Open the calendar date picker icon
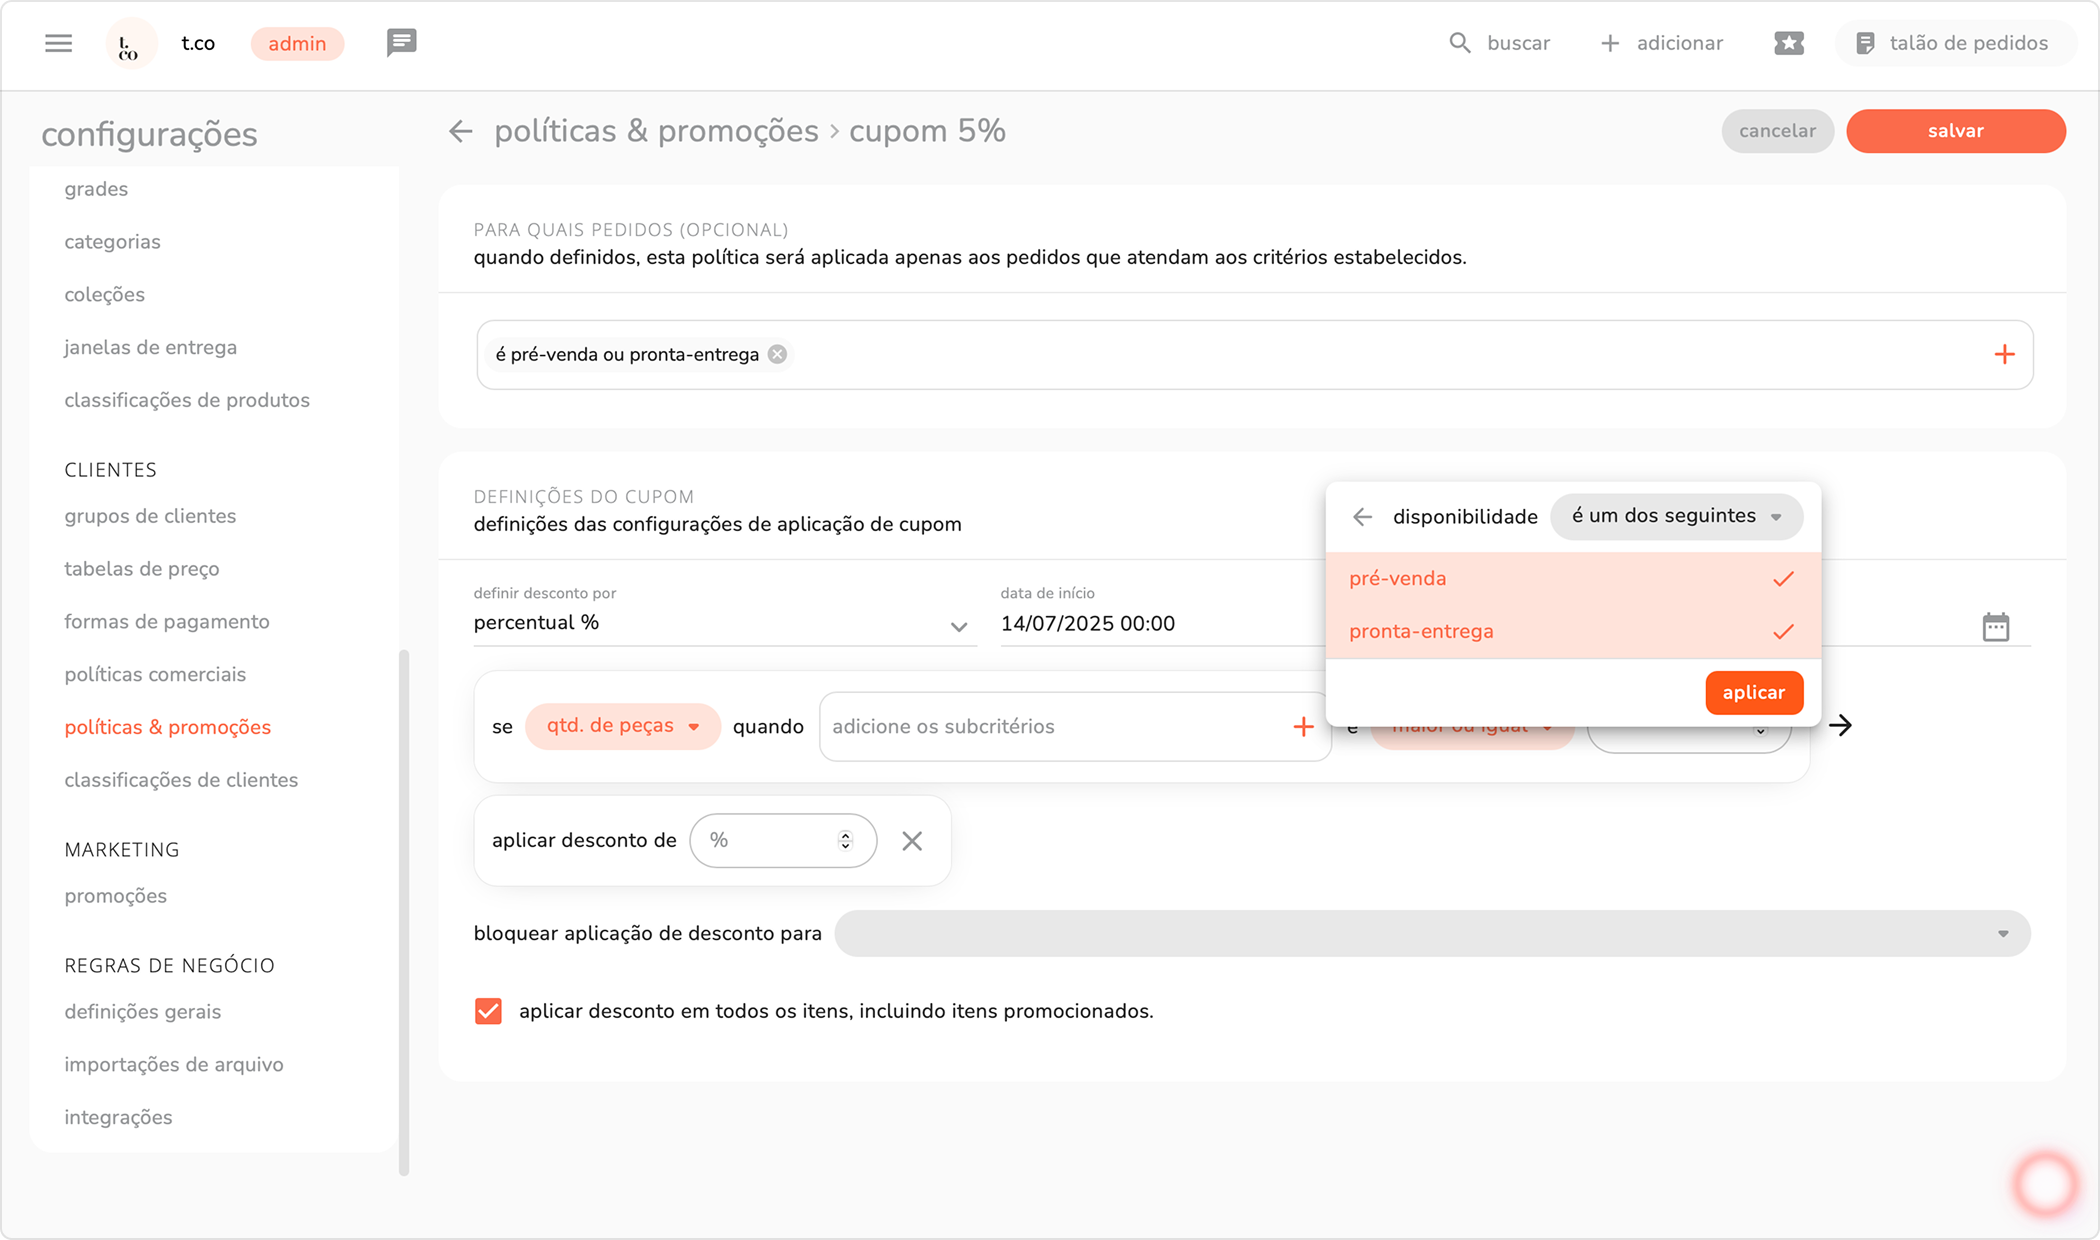Screen dimensions: 2100x1240 (x=1995, y=627)
